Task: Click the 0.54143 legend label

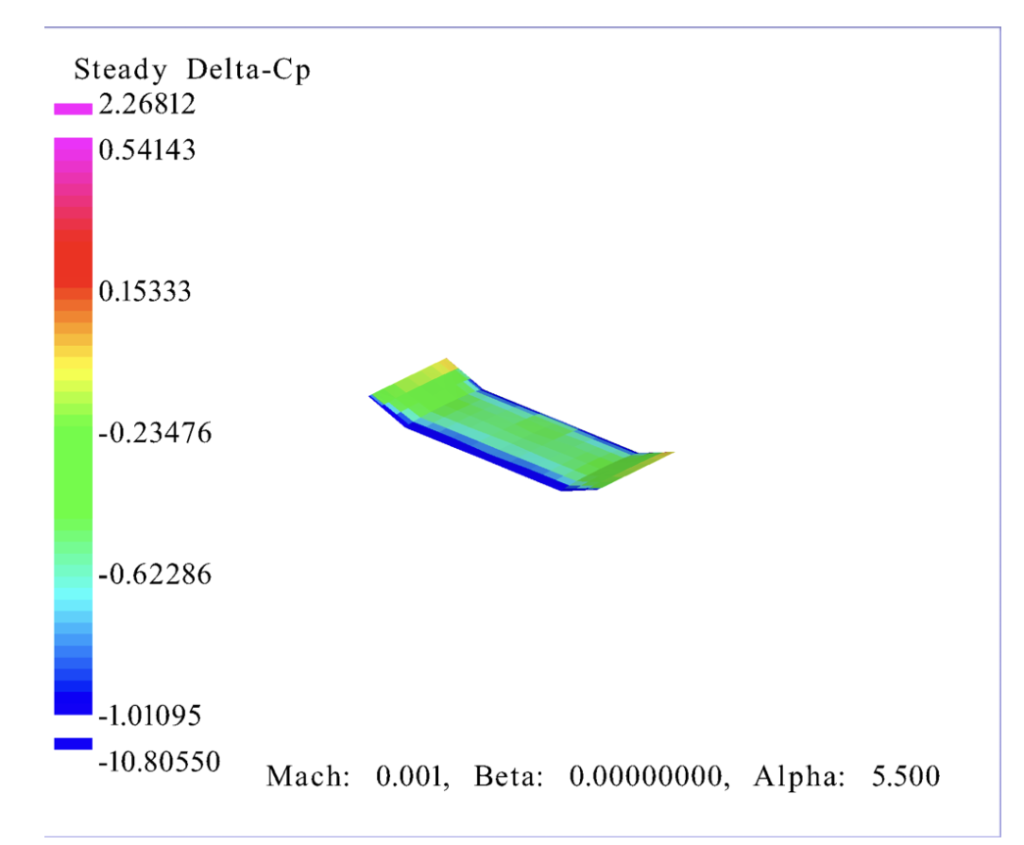Action: point(147,150)
